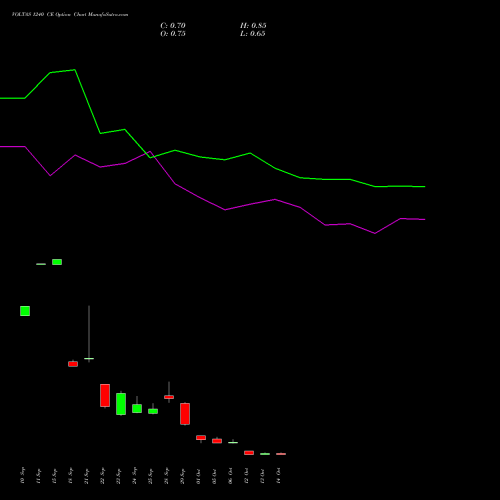Select the 21 Sep date label
This screenshot has width=500, height=500.
(x=86, y=476)
